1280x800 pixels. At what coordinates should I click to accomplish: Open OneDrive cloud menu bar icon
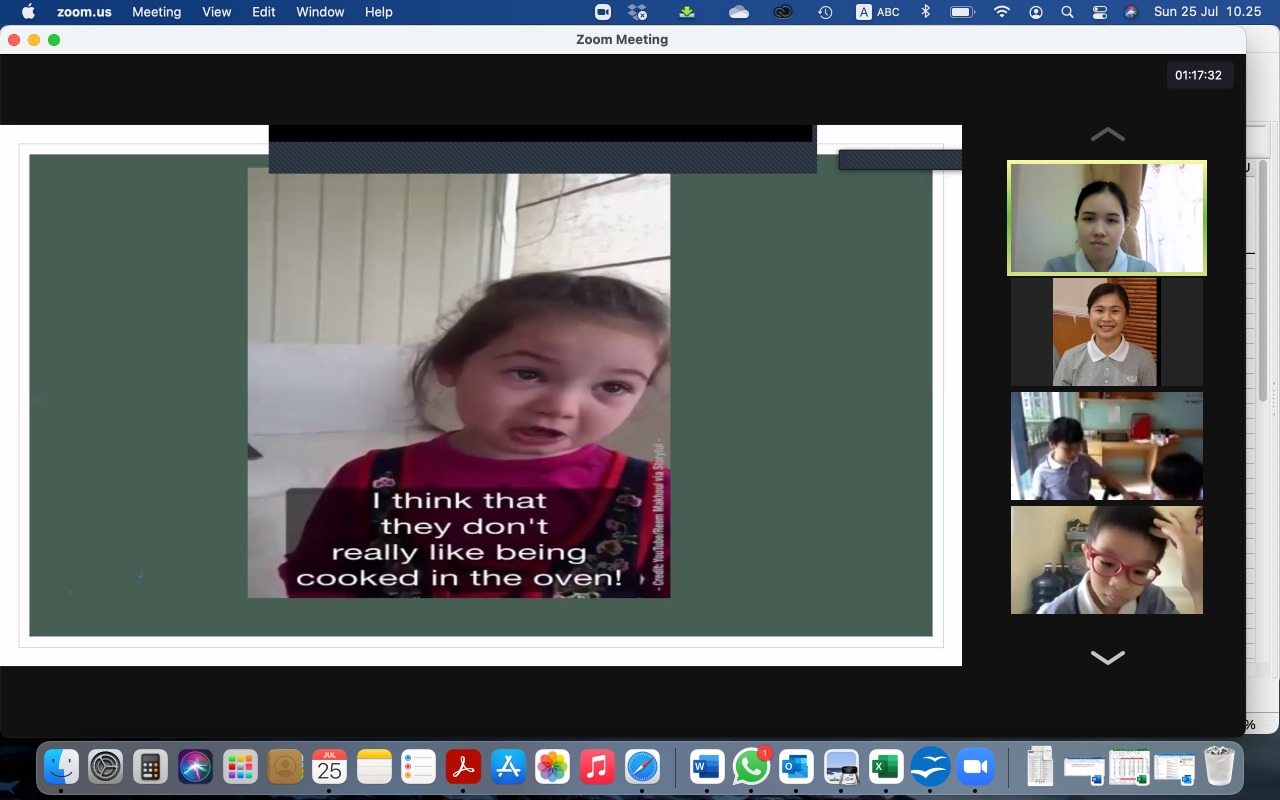tap(739, 12)
